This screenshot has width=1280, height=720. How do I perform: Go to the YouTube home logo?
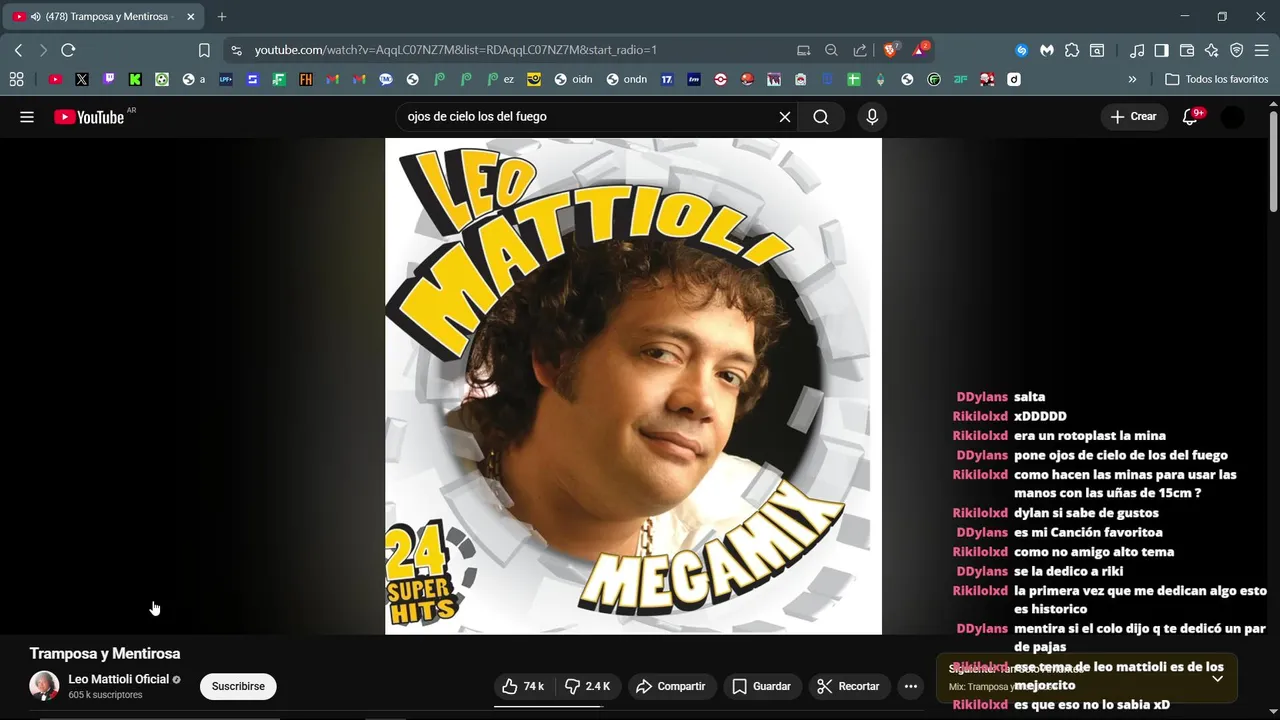tap(88, 117)
